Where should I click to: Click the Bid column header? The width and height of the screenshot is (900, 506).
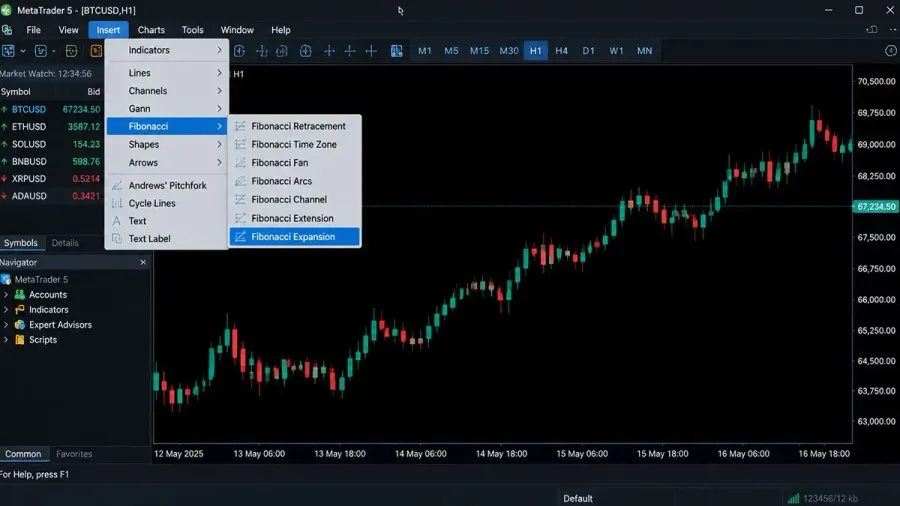coord(94,92)
